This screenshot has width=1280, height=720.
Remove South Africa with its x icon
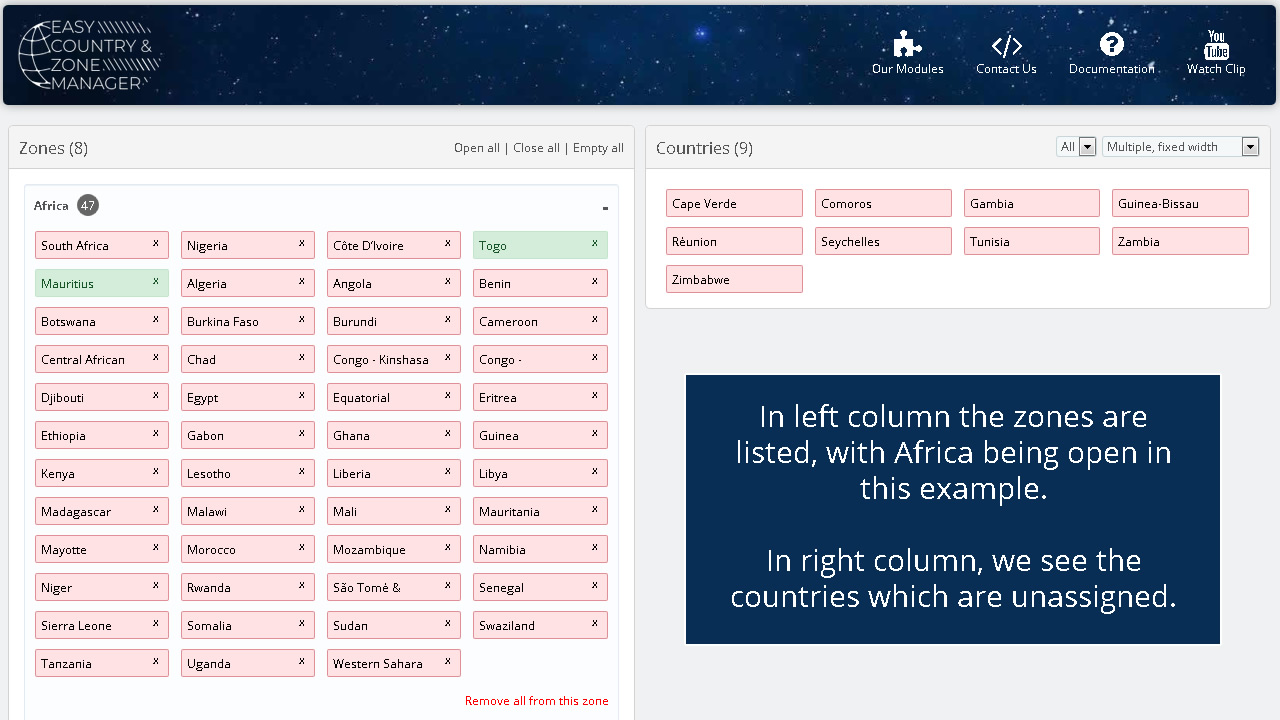156,243
